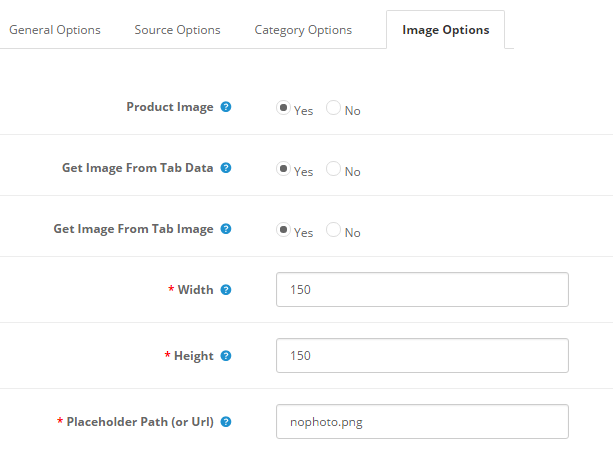Click the Width input field
Image resolution: width=613 pixels, height=457 pixels.
point(422,290)
